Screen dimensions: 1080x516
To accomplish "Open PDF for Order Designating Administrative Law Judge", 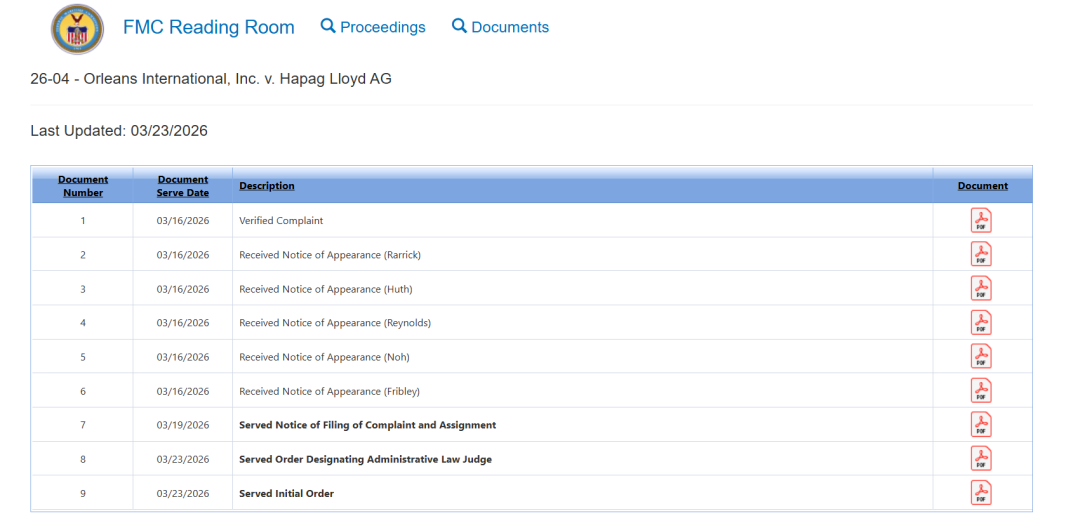I will pos(981,459).
